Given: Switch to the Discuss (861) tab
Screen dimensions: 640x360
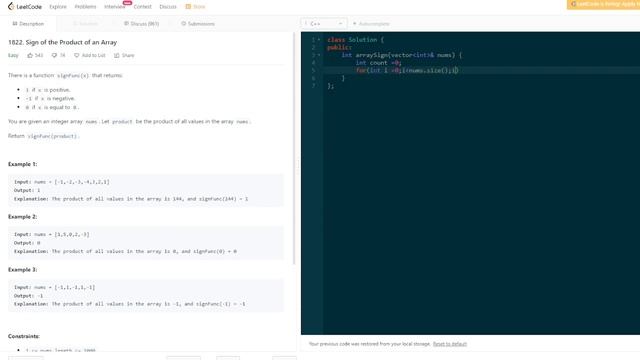Looking at the screenshot, I should tap(141, 24).
